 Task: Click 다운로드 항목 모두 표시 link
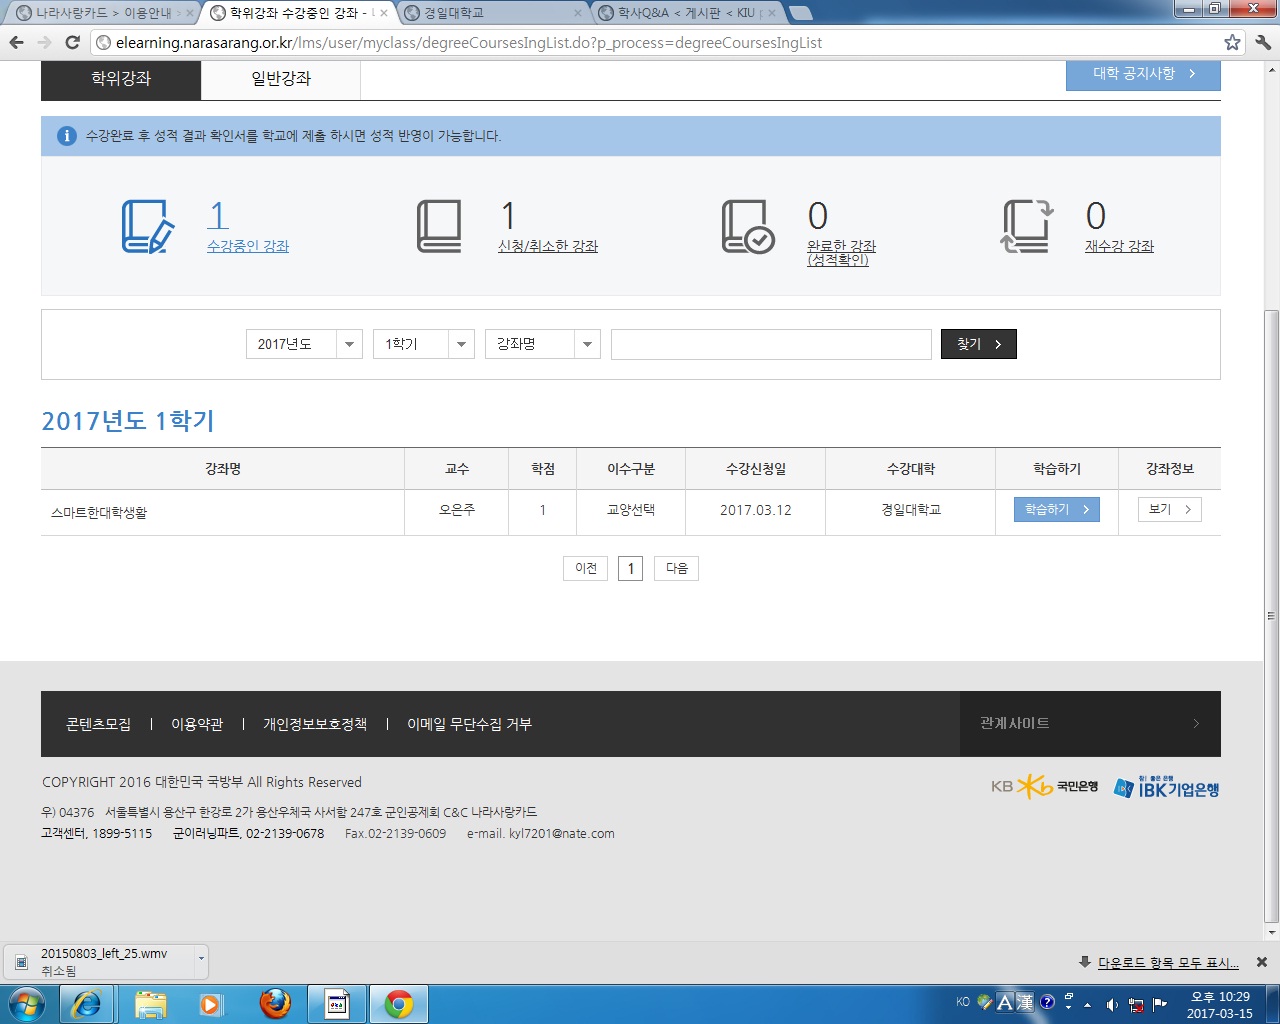1168,962
